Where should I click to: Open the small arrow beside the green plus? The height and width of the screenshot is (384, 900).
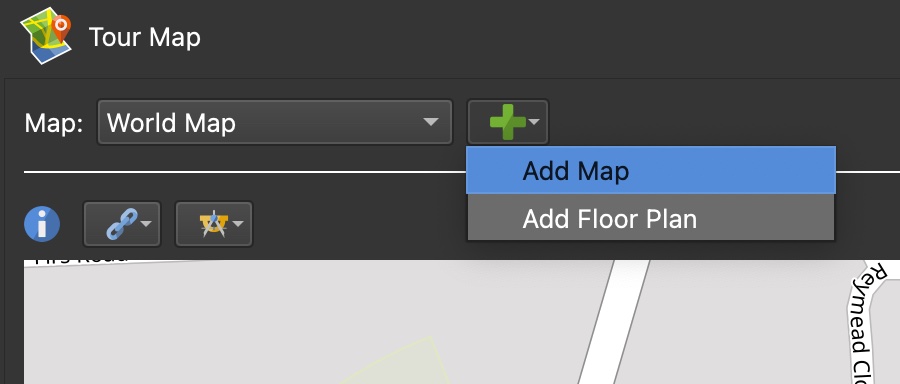534,122
